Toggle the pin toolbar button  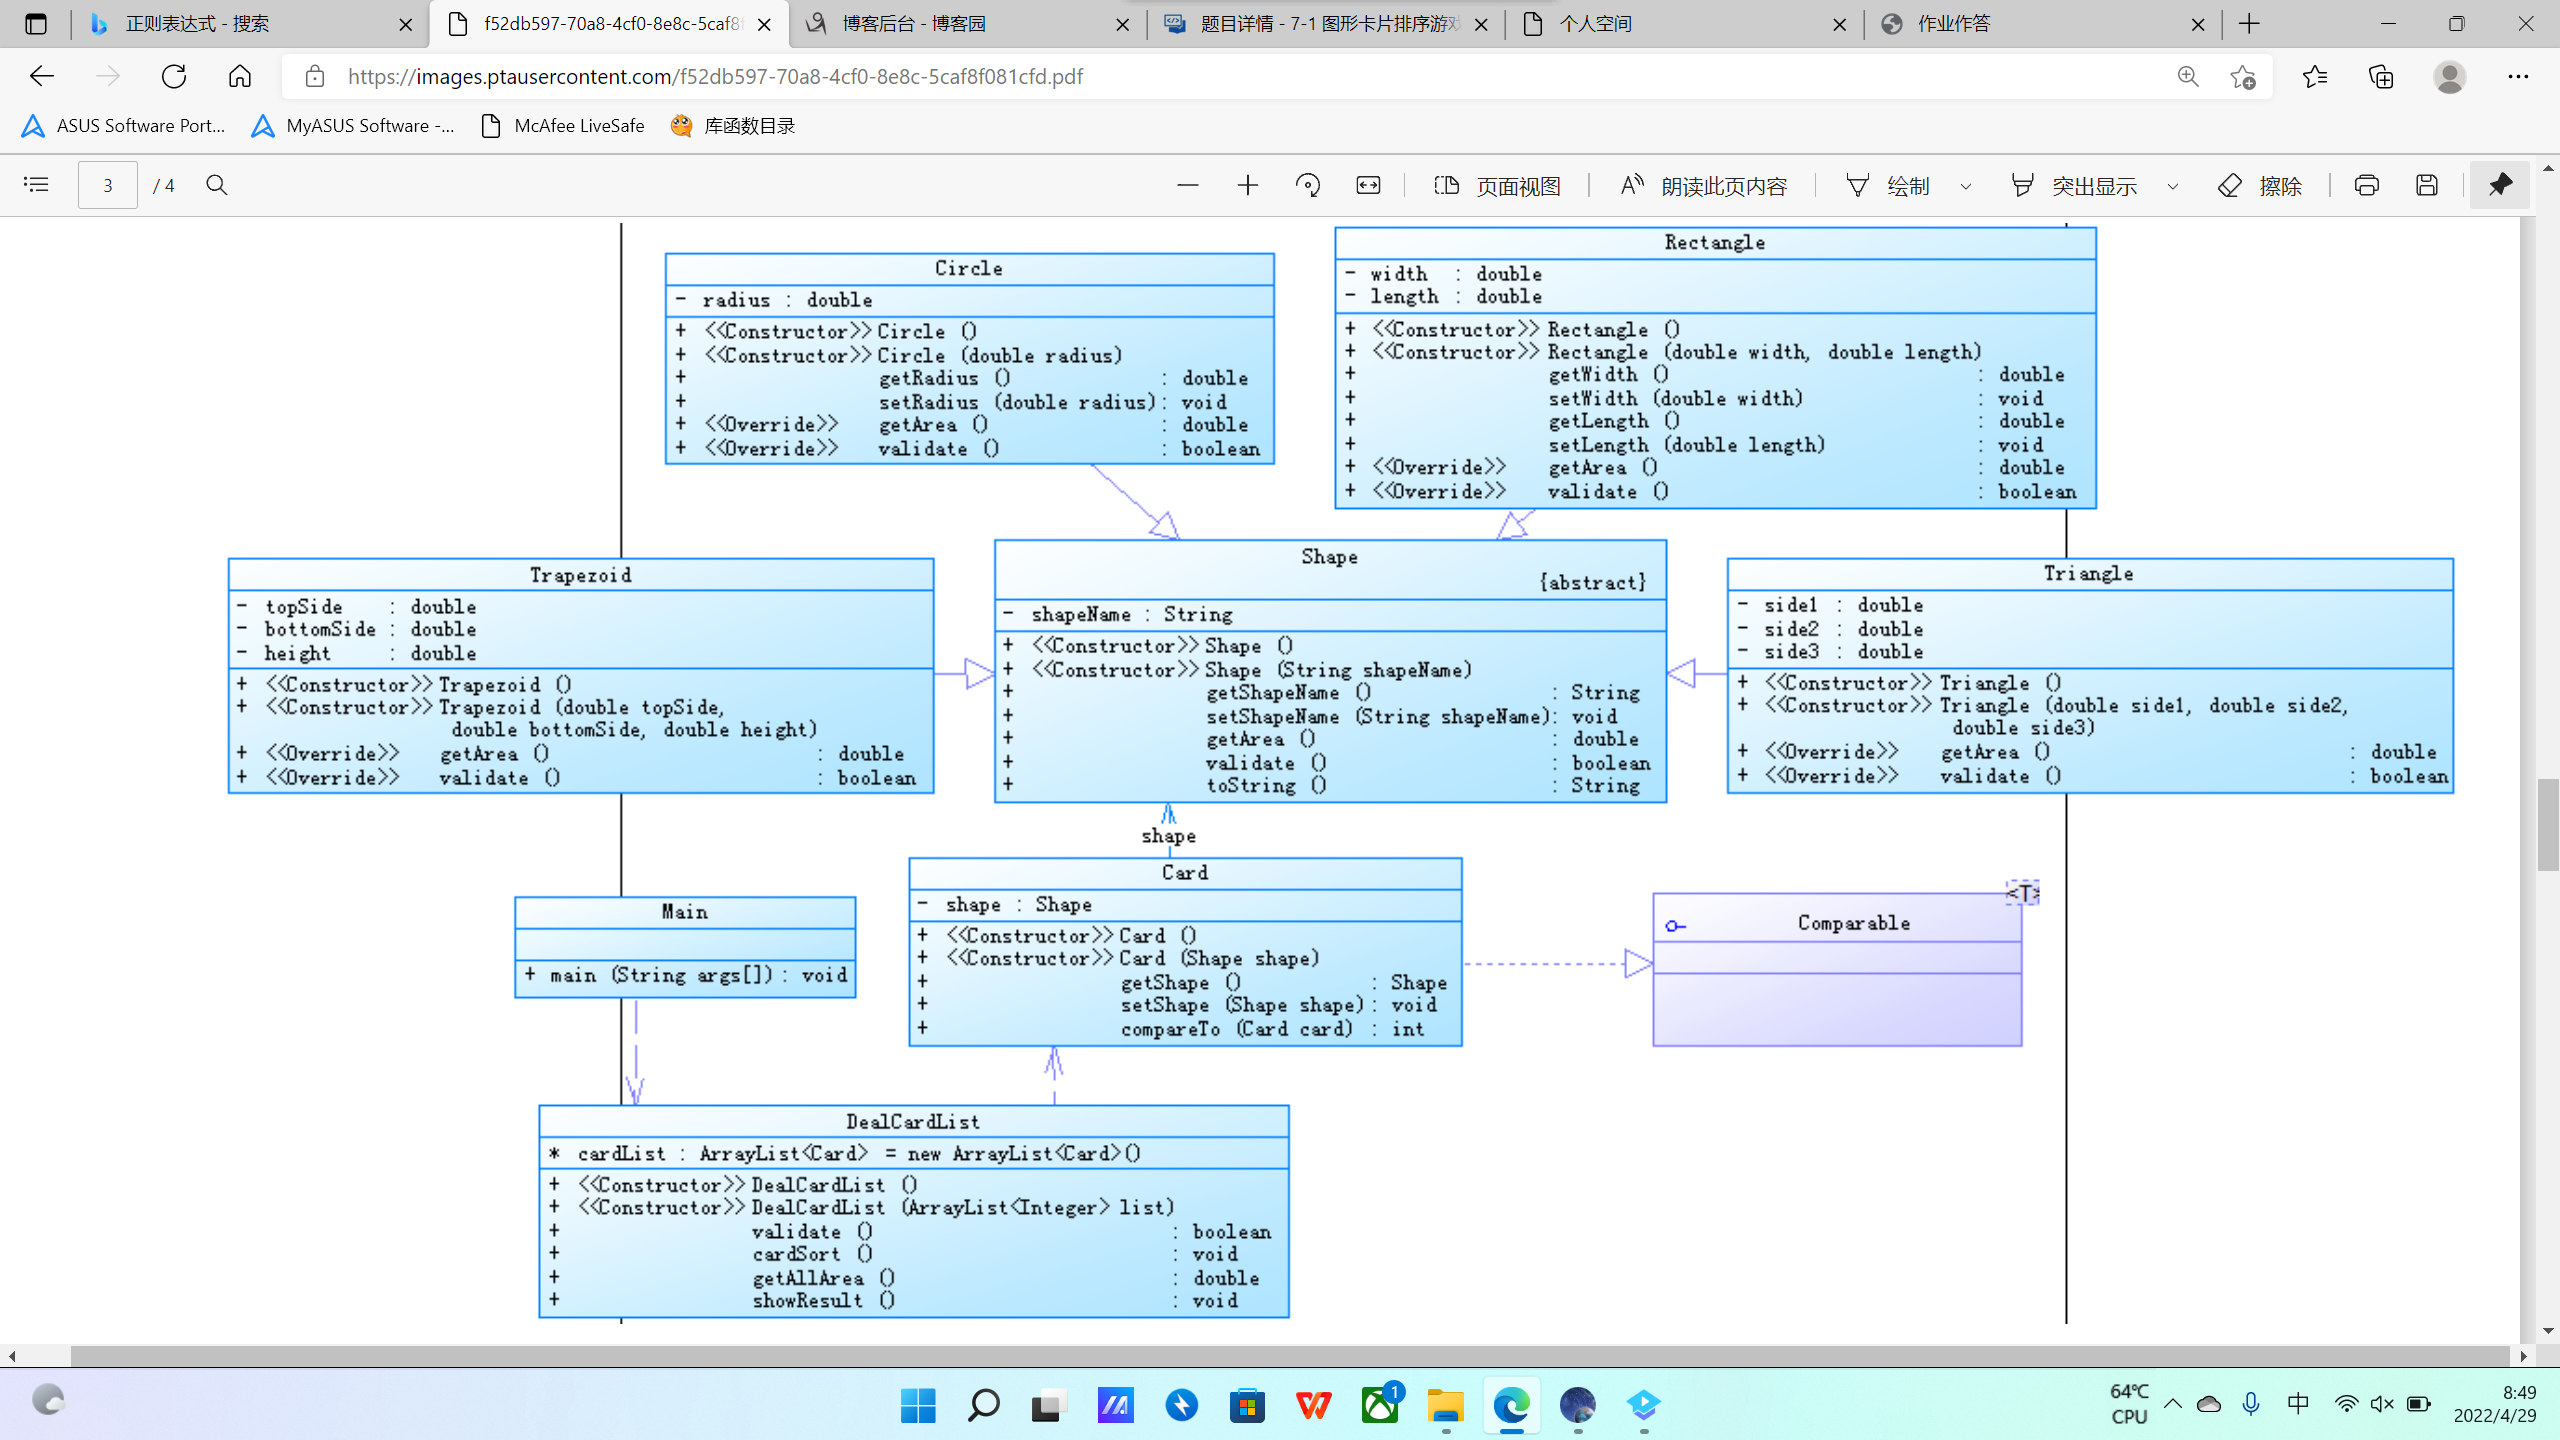coord(2499,185)
